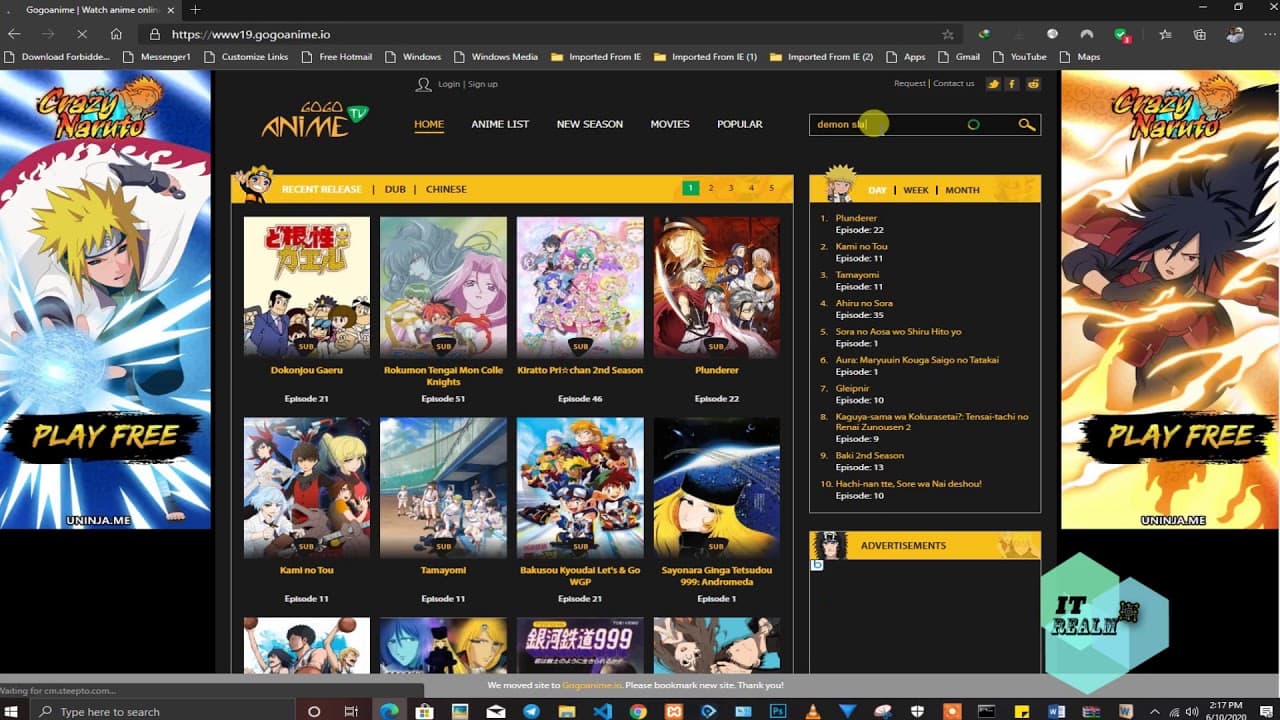Click the GogoAnime TV logo
This screenshot has height=720, width=1280.
[x=315, y=121]
